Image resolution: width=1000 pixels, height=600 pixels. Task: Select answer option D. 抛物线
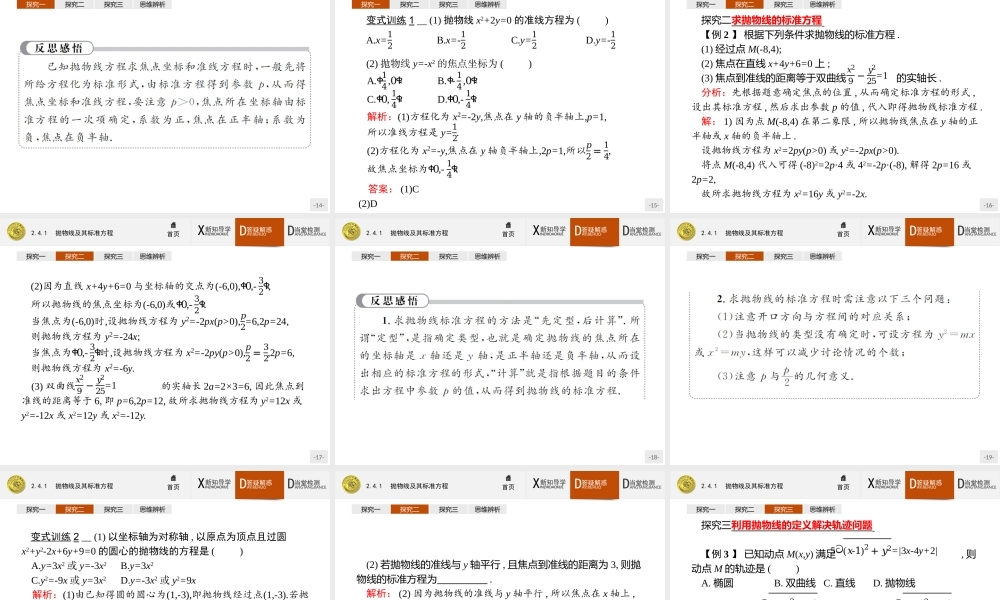pos(894,583)
